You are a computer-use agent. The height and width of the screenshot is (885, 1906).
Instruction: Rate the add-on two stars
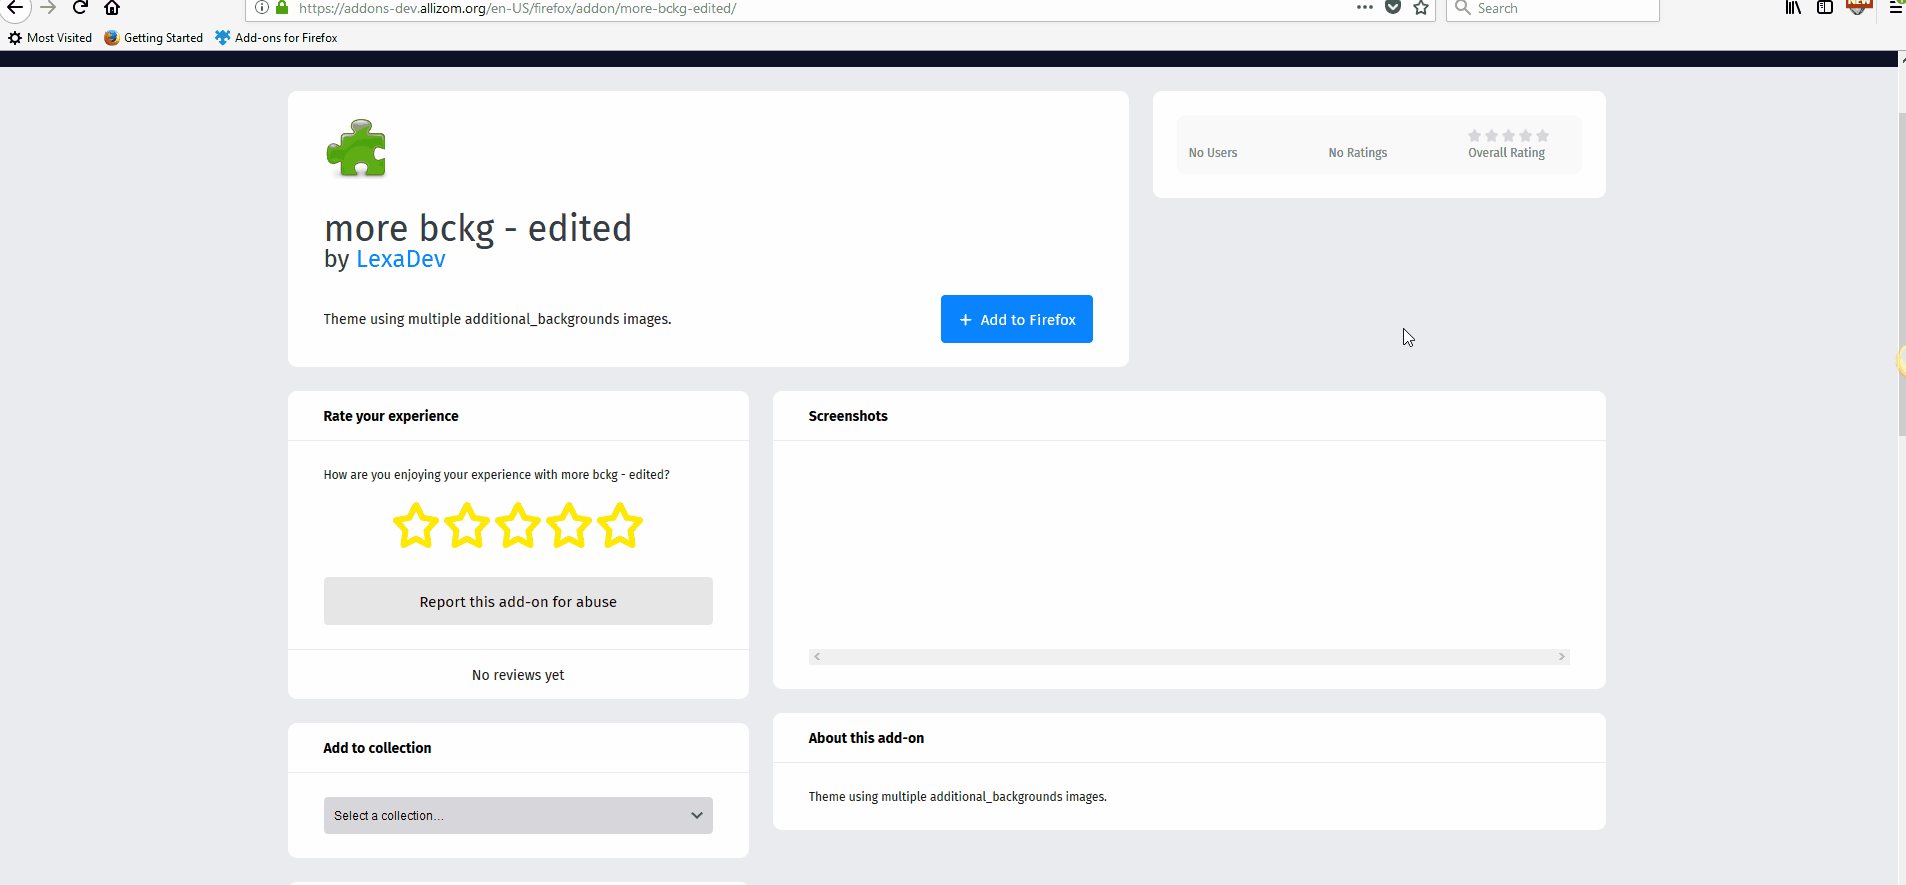pyautogui.click(x=467, y=525)
